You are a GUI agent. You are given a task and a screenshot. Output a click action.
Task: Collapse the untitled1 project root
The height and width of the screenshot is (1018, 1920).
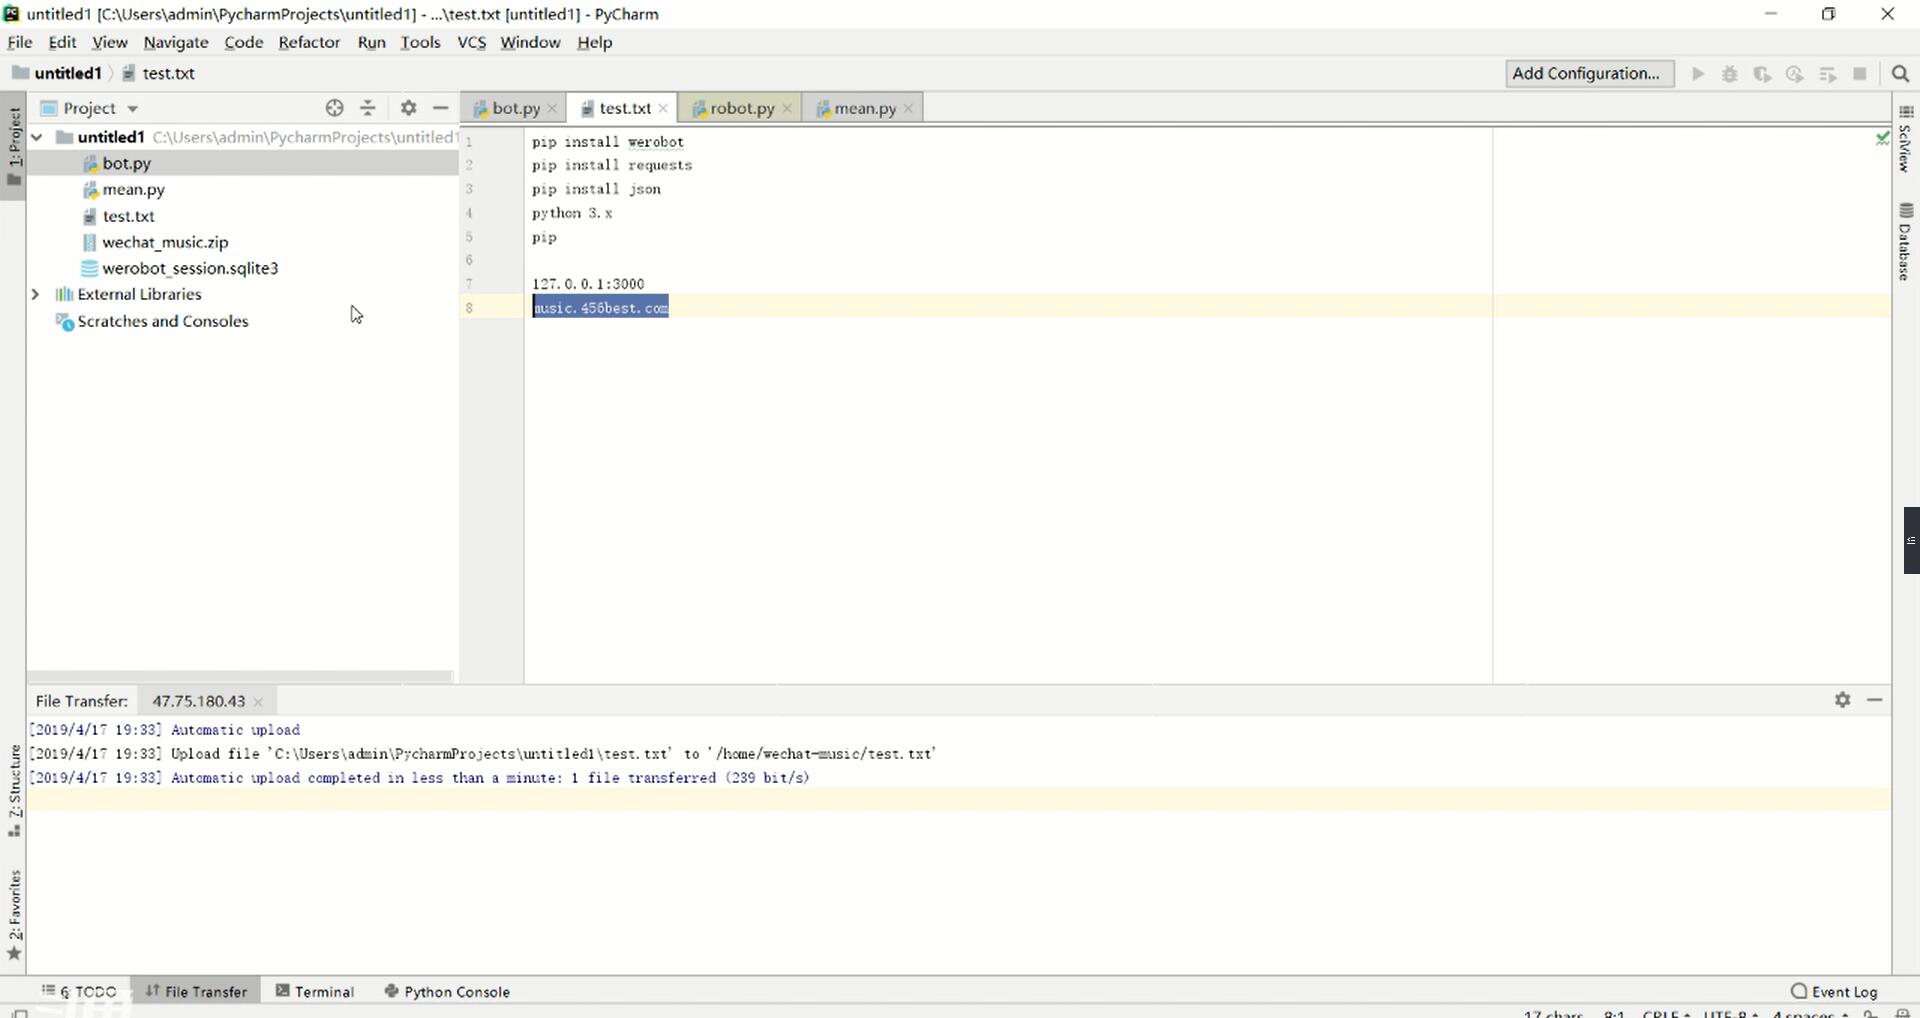coord(37,137)
